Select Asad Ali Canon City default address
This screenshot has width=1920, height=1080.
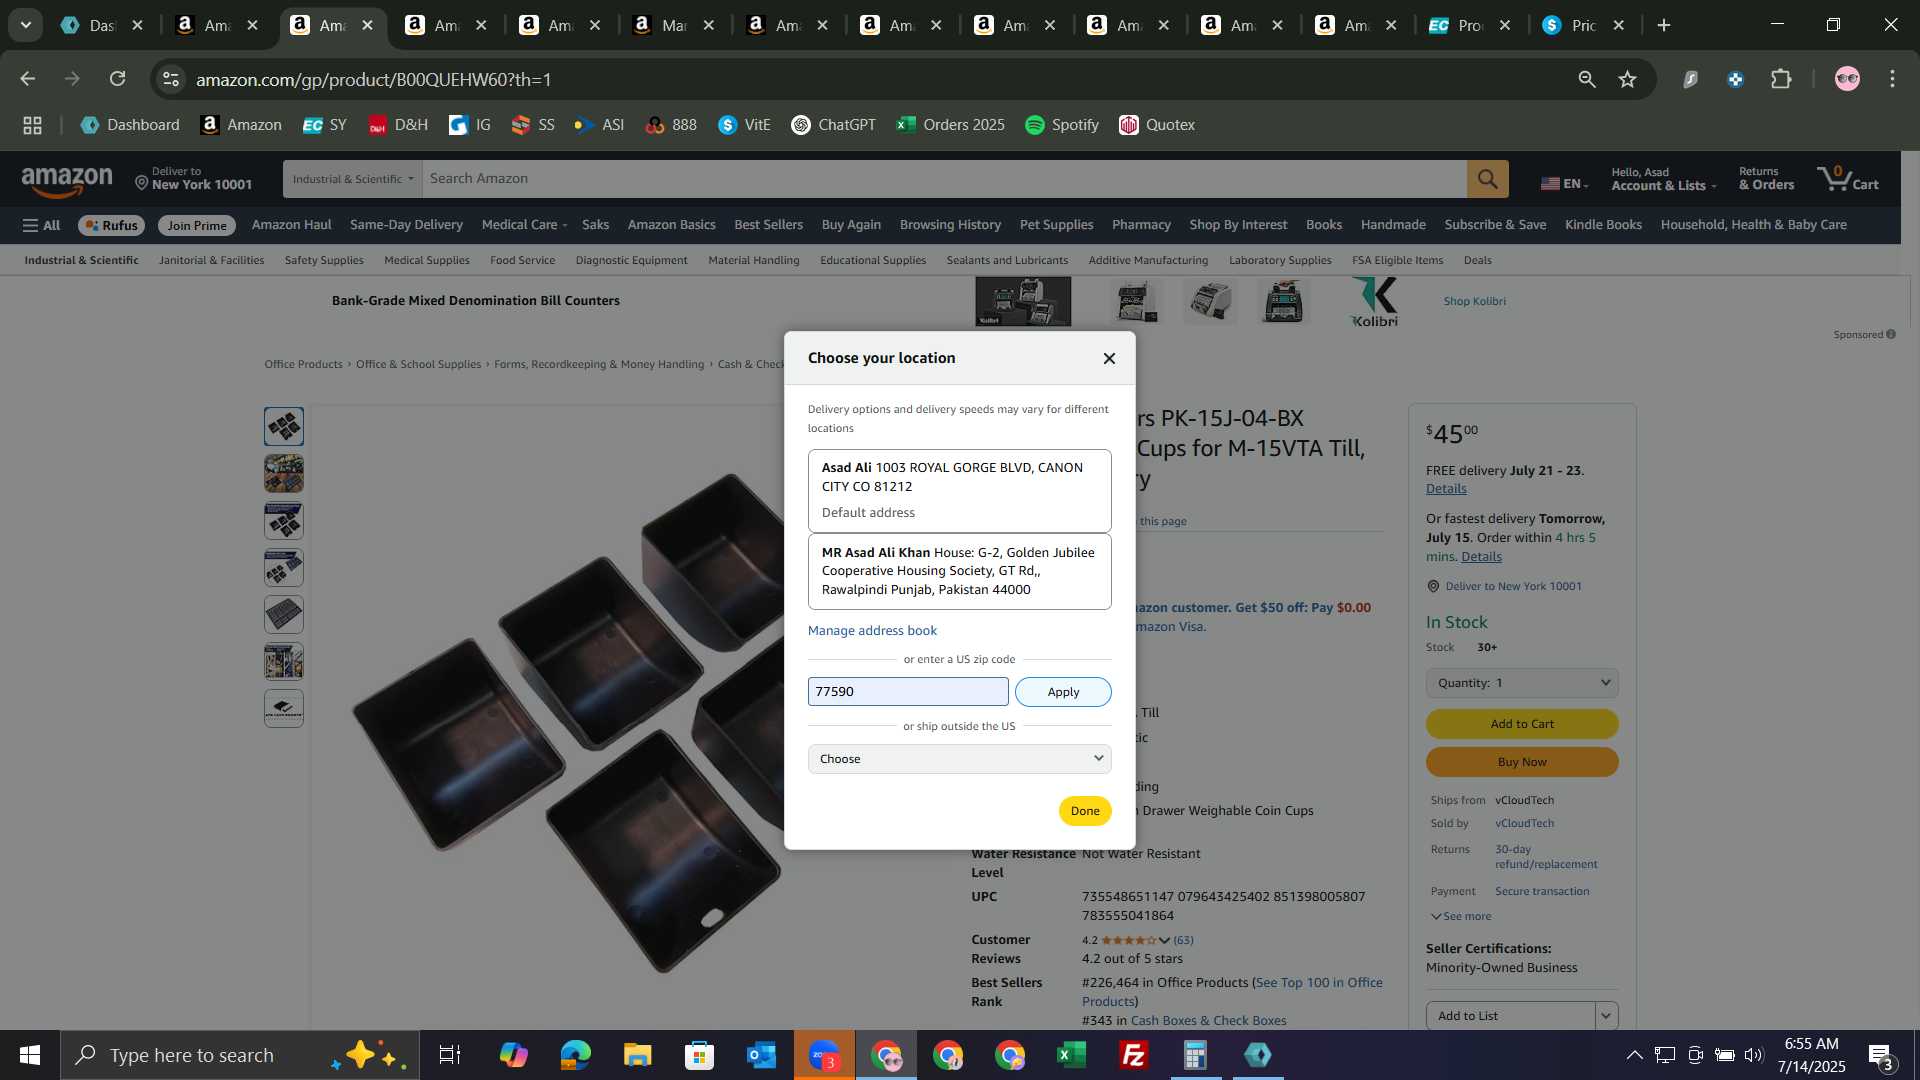[959, 491]
